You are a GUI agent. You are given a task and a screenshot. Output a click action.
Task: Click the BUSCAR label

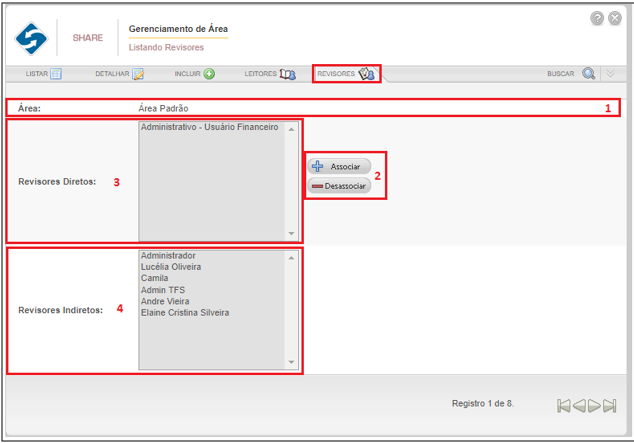(560, 74)
